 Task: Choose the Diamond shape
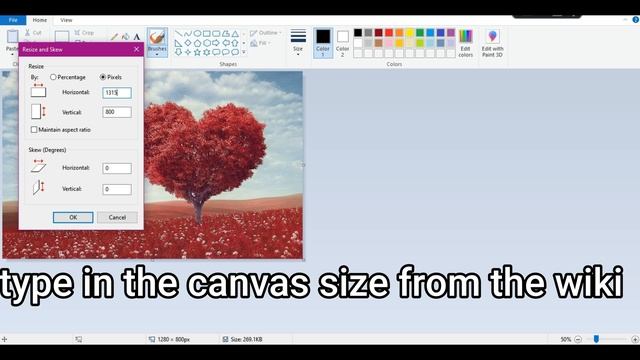tap(188, 43)
